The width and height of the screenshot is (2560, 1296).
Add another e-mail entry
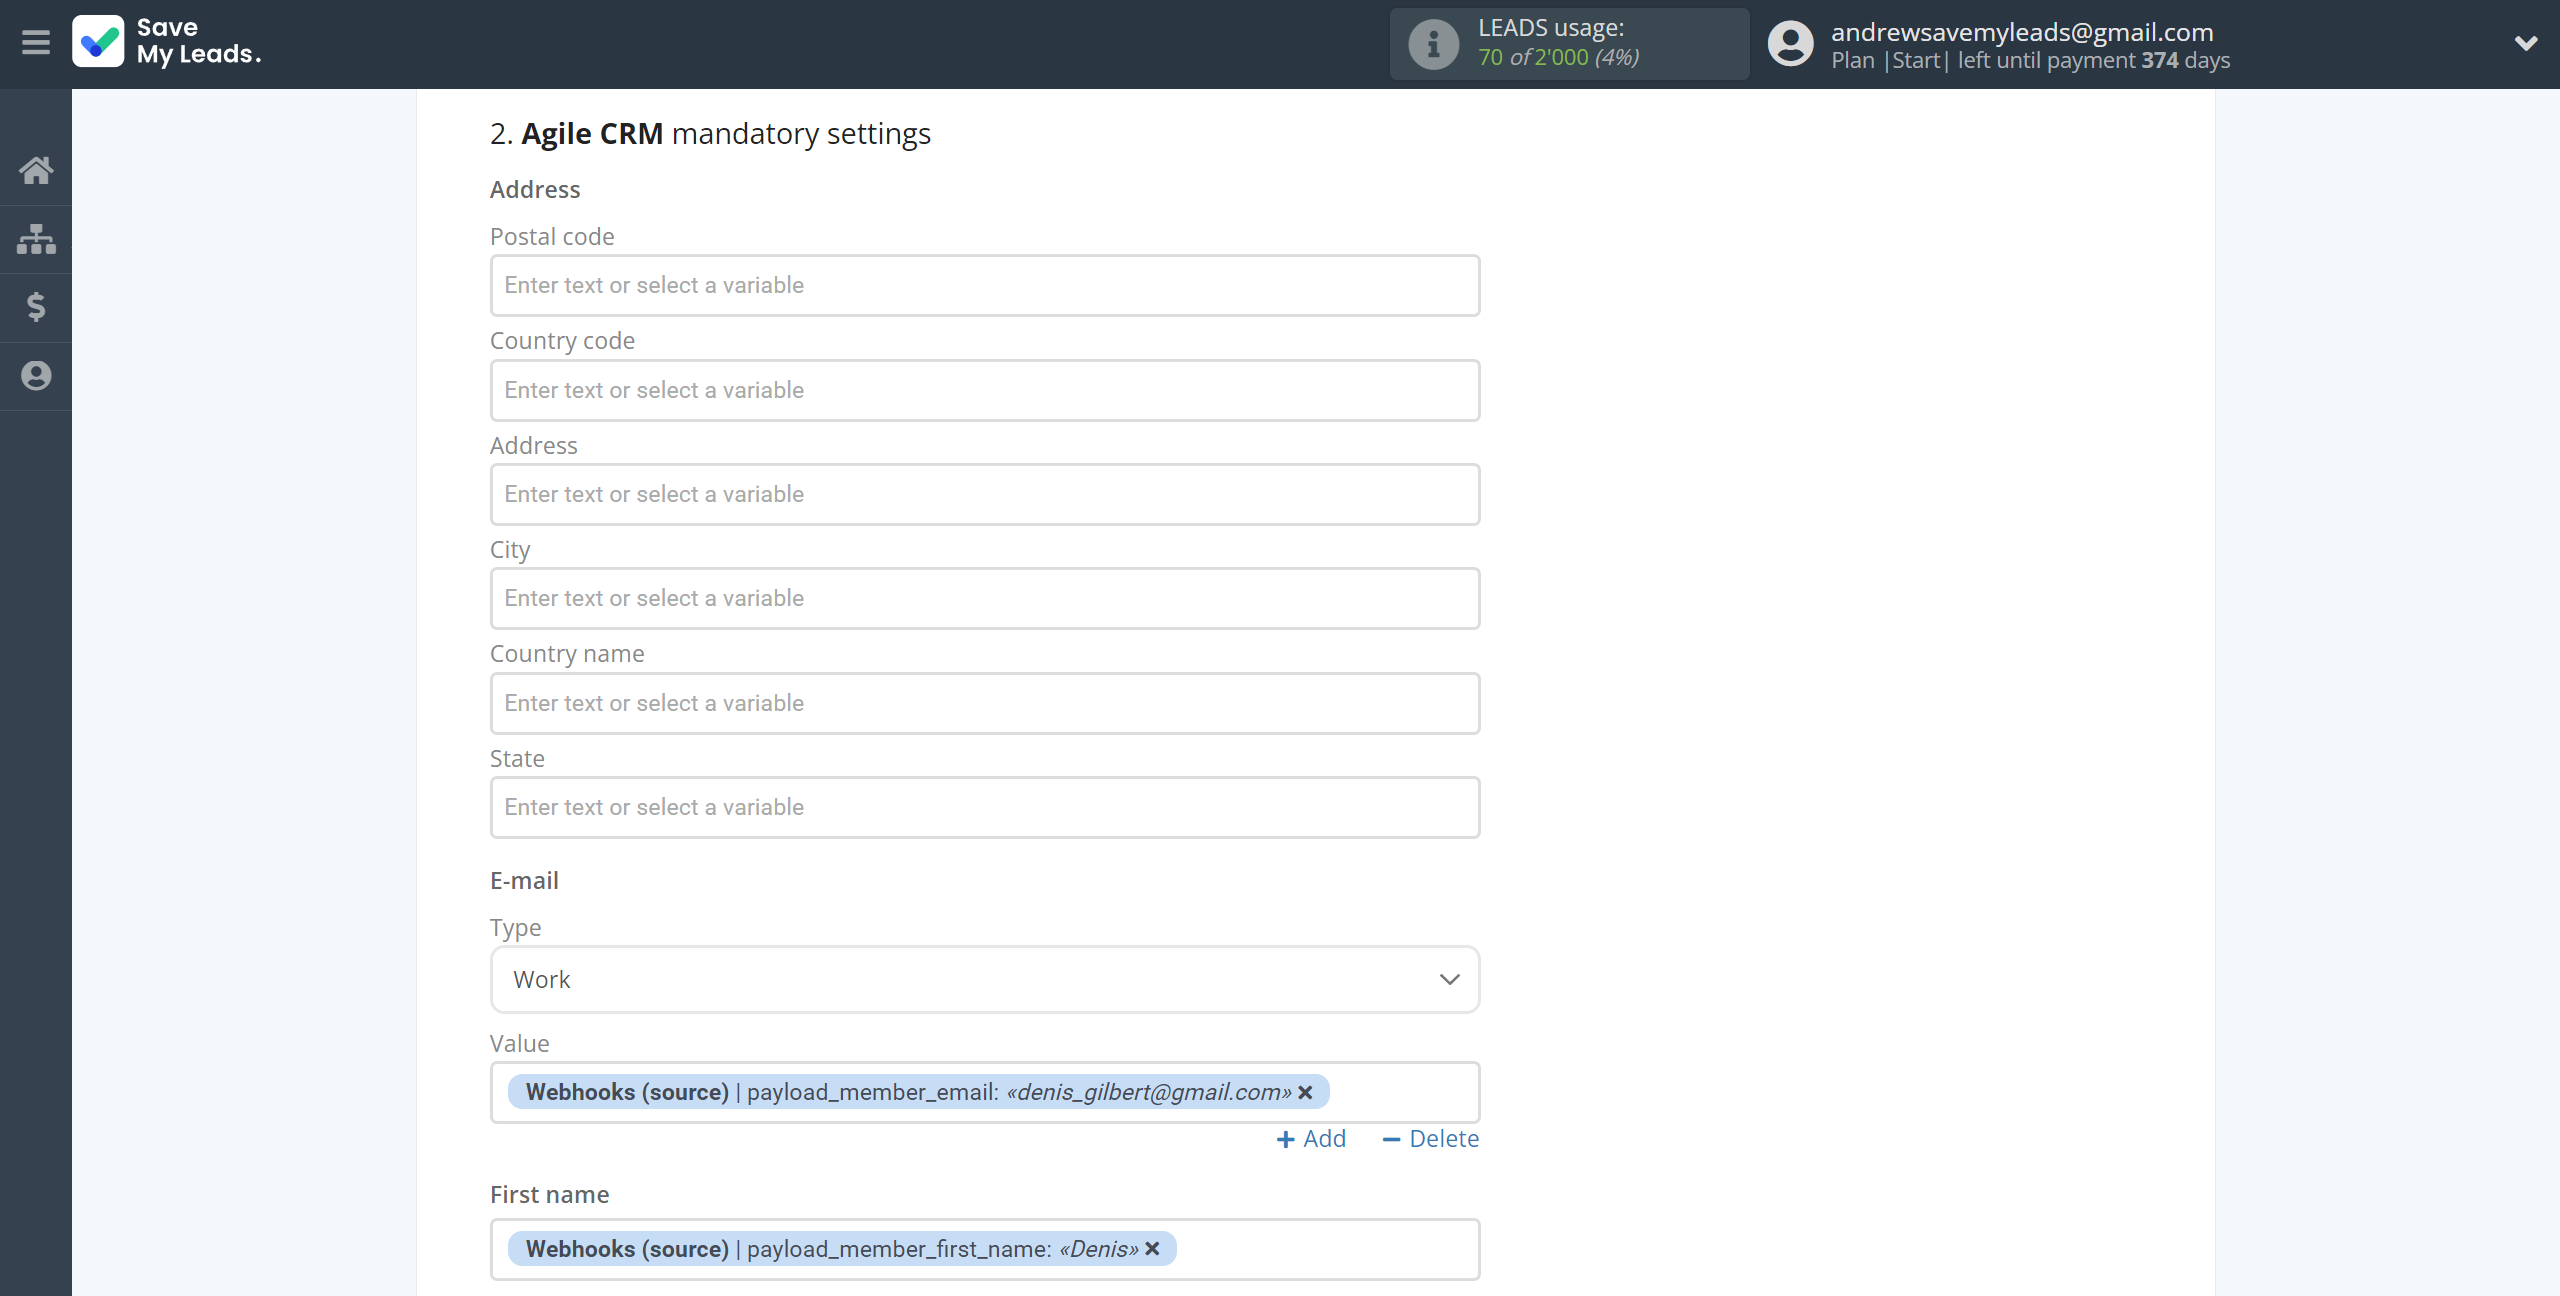[x=1311, y=1139]
